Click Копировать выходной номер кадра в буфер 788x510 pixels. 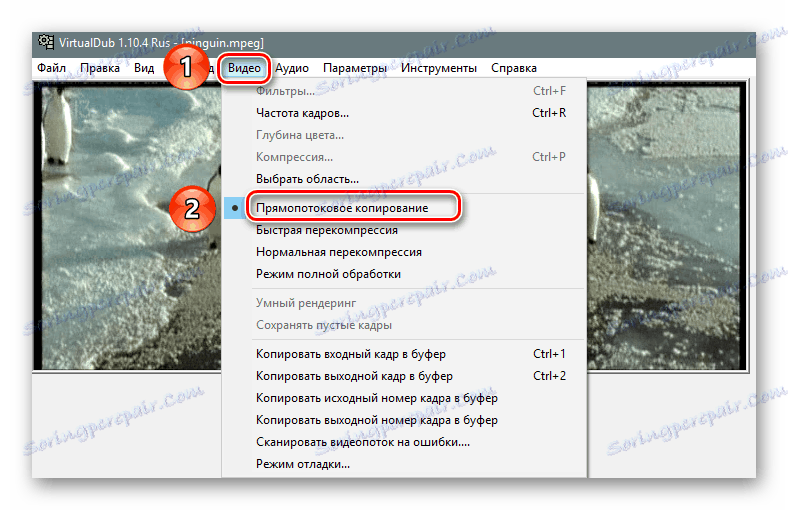[404, 421]
